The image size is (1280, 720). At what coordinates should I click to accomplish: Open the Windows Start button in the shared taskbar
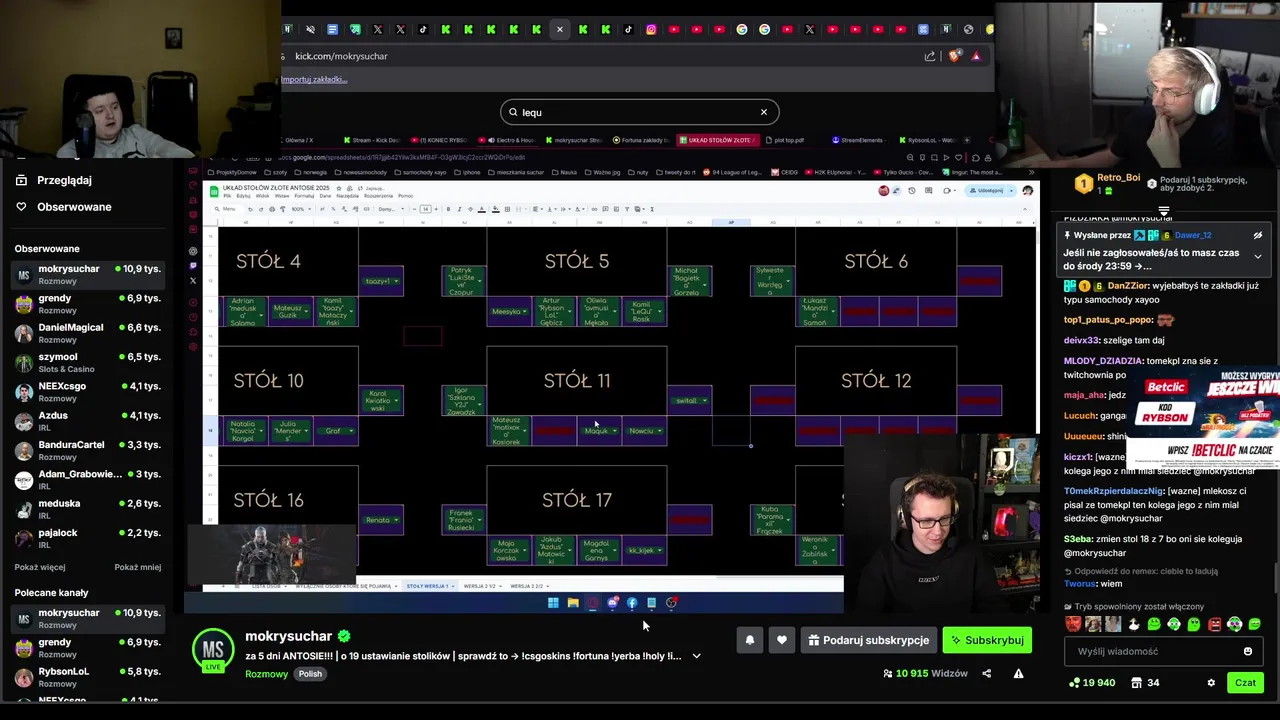[x=553, y=603]
